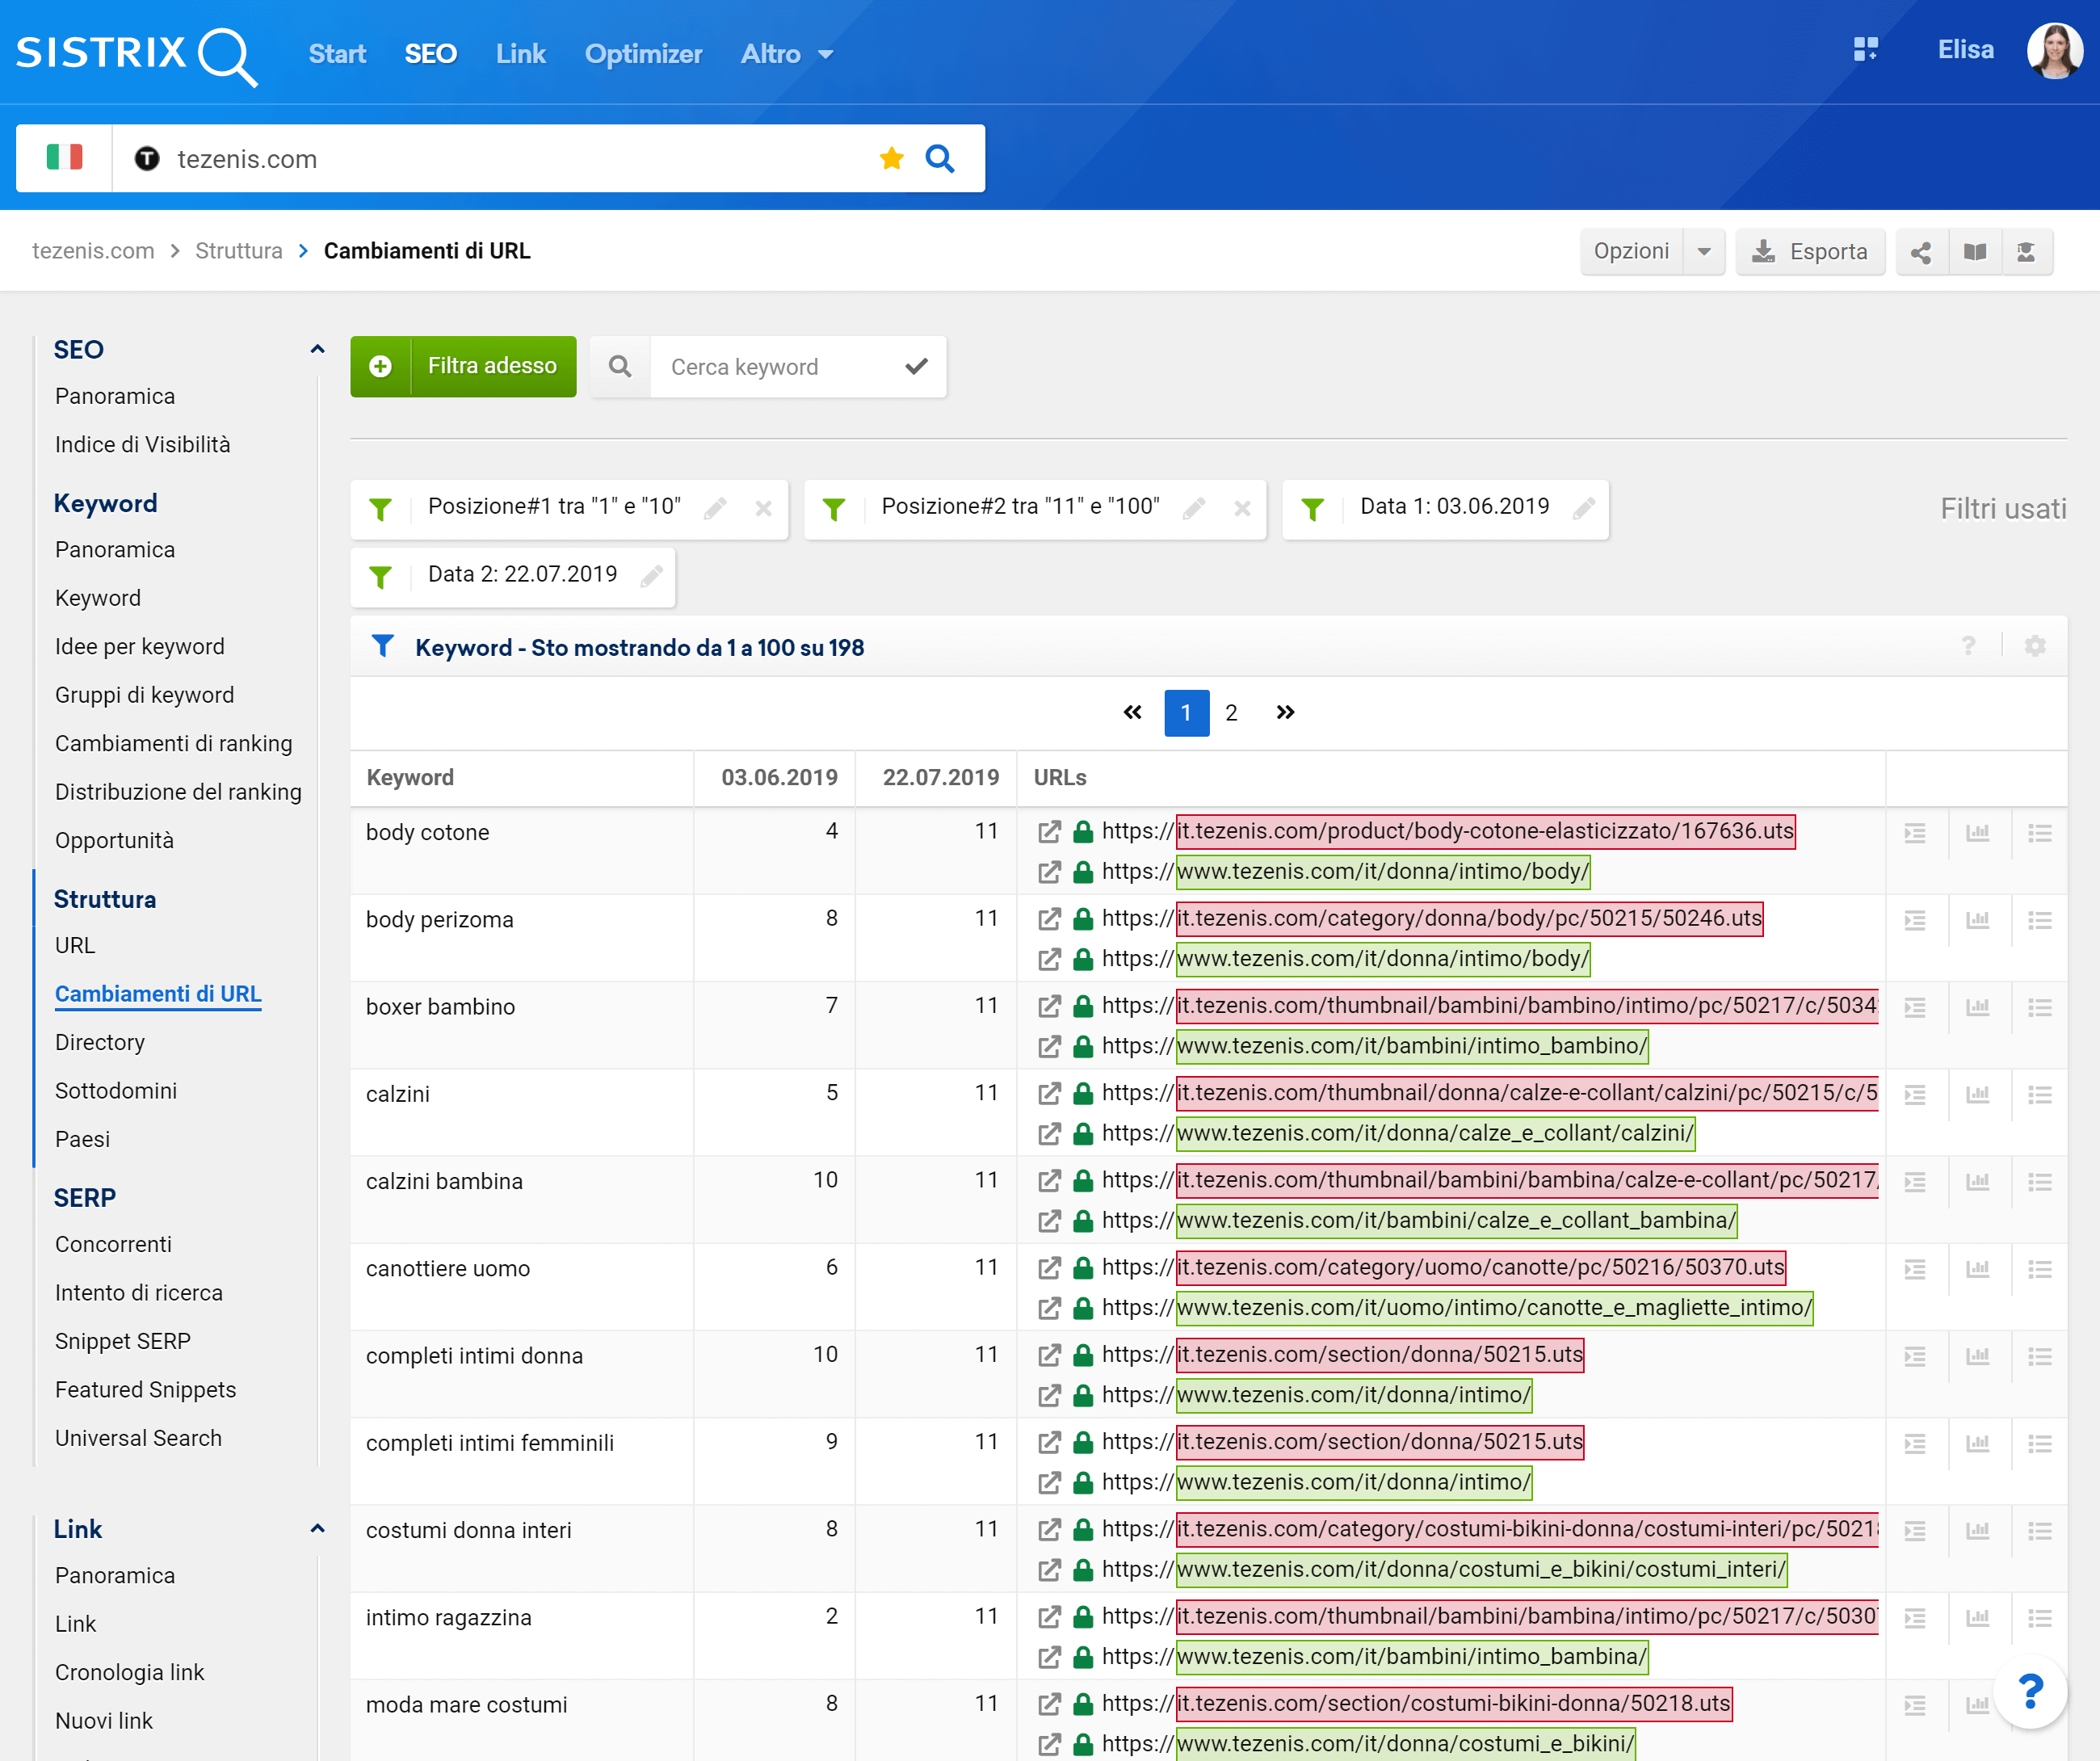Toggle the favorite star in search bar
The width and height of the screenshot is (2100, 1761).
click(891, 158)
